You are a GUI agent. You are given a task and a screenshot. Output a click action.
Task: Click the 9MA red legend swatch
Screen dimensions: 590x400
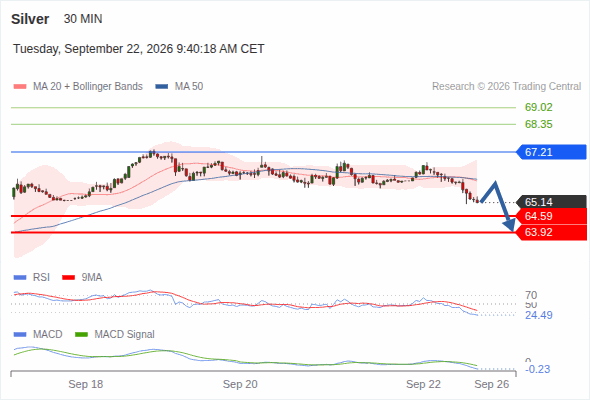click(x=68, y=278)
